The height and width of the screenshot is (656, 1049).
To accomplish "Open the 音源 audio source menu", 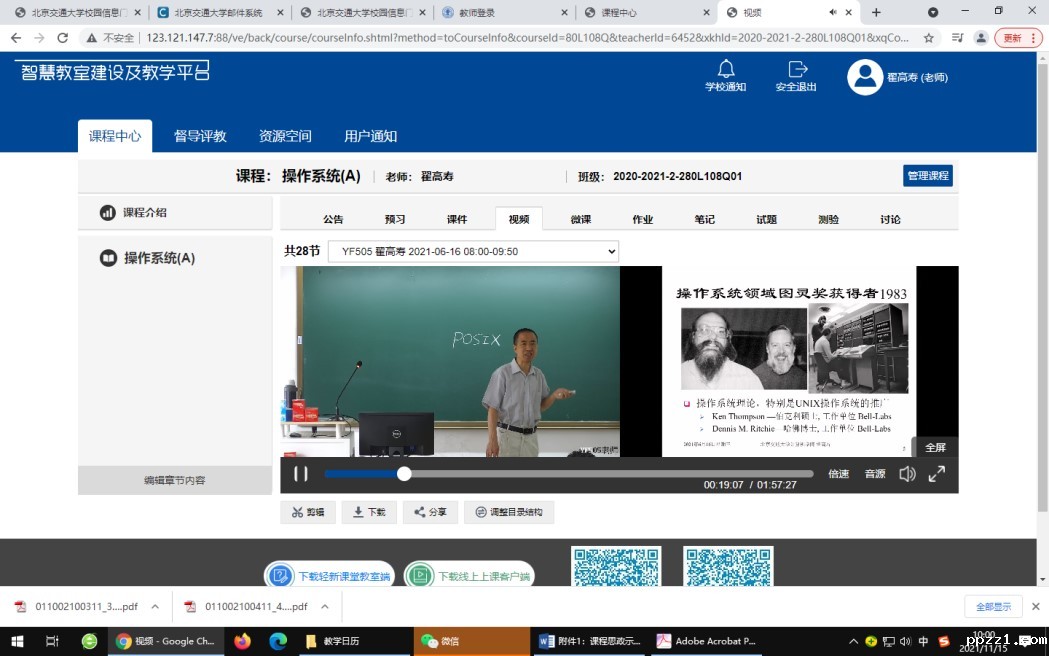I will click(875, 474).
